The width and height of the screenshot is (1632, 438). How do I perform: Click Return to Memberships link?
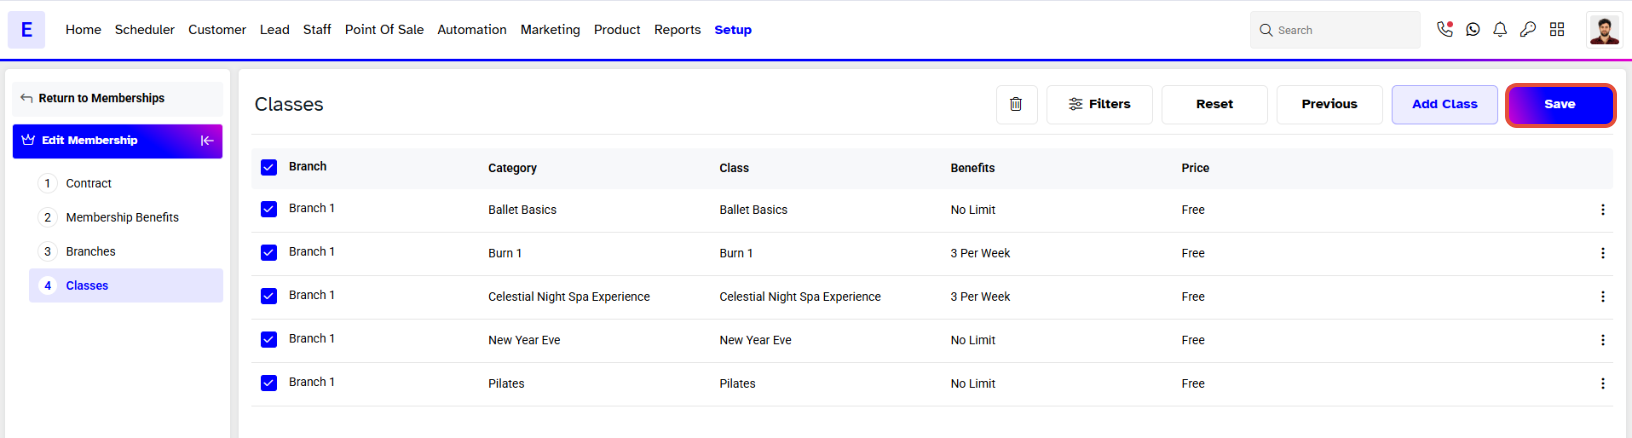[x=101, y=98]
